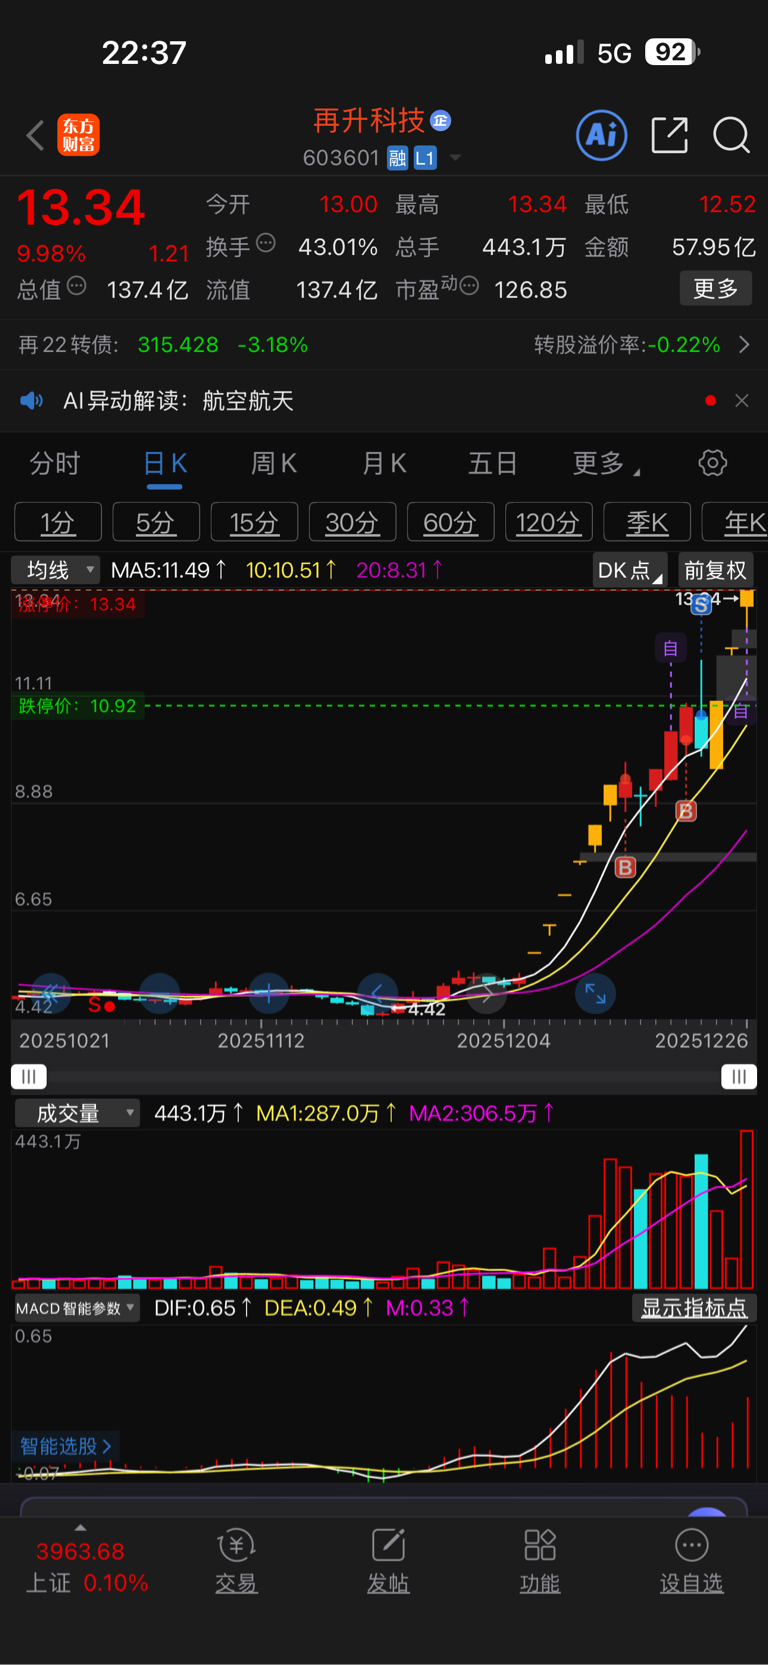This screenshot has height=1665, width=768.
Task: Tap the share export icon
Action: pyautogui.click(x=669, y=135)
